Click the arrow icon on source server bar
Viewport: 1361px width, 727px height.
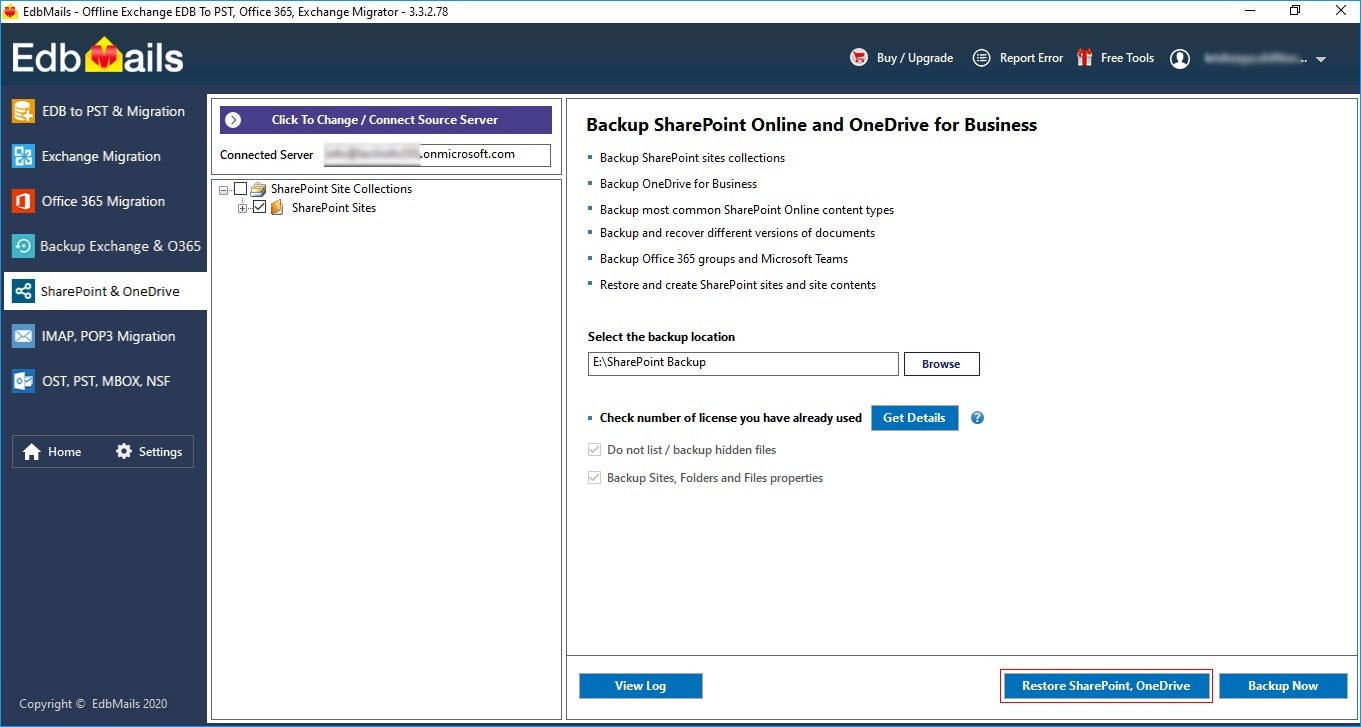pos(233,120)
